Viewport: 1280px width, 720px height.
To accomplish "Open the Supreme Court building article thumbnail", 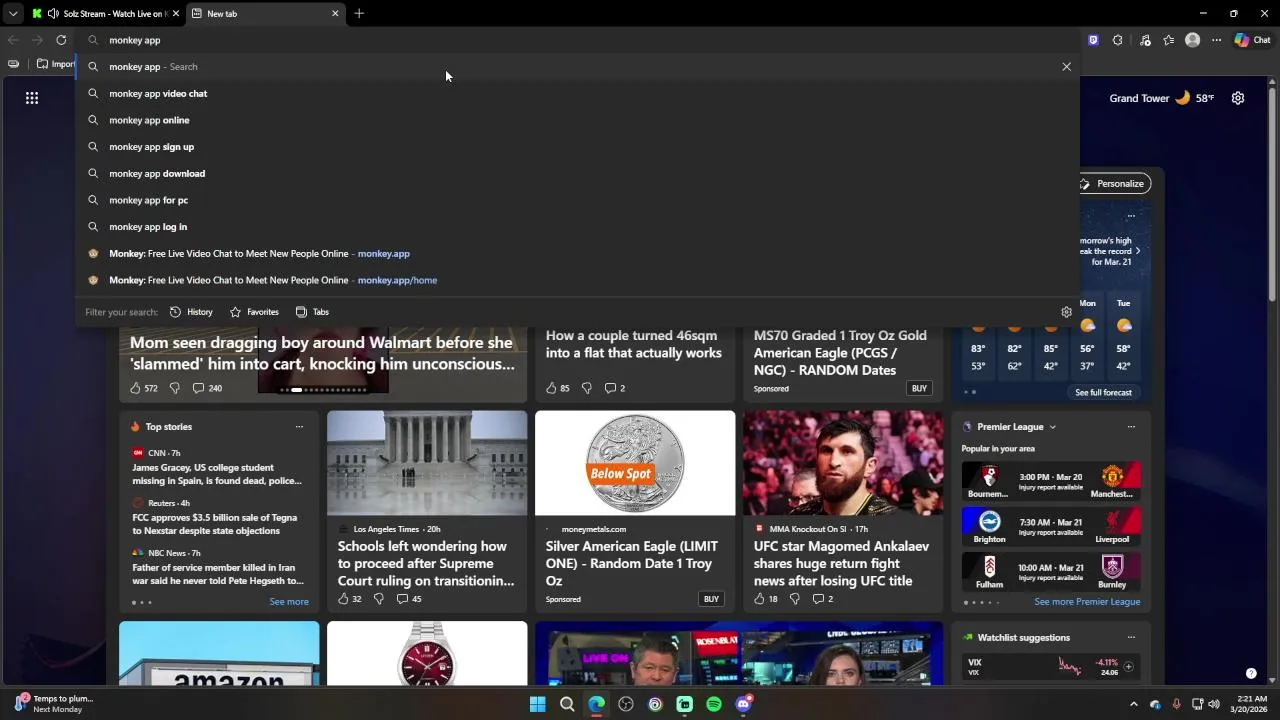I will [427, 463].
